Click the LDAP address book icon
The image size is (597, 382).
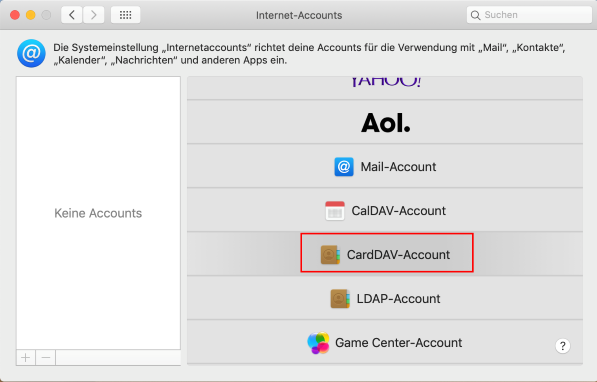pos(340,299)
